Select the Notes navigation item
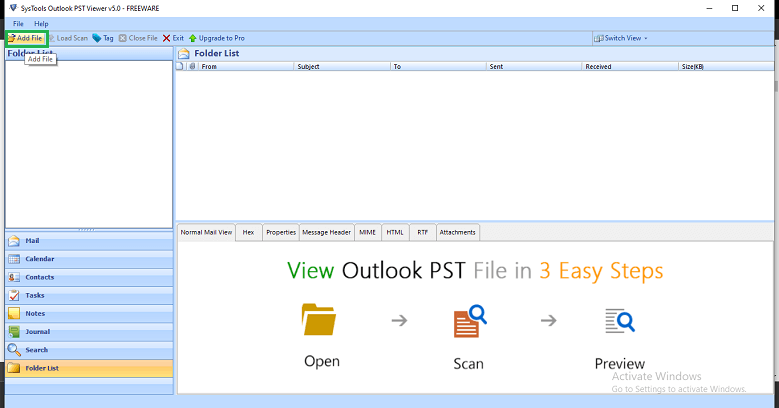The width and height of the screenshot is (779, 408). point(89,314)
